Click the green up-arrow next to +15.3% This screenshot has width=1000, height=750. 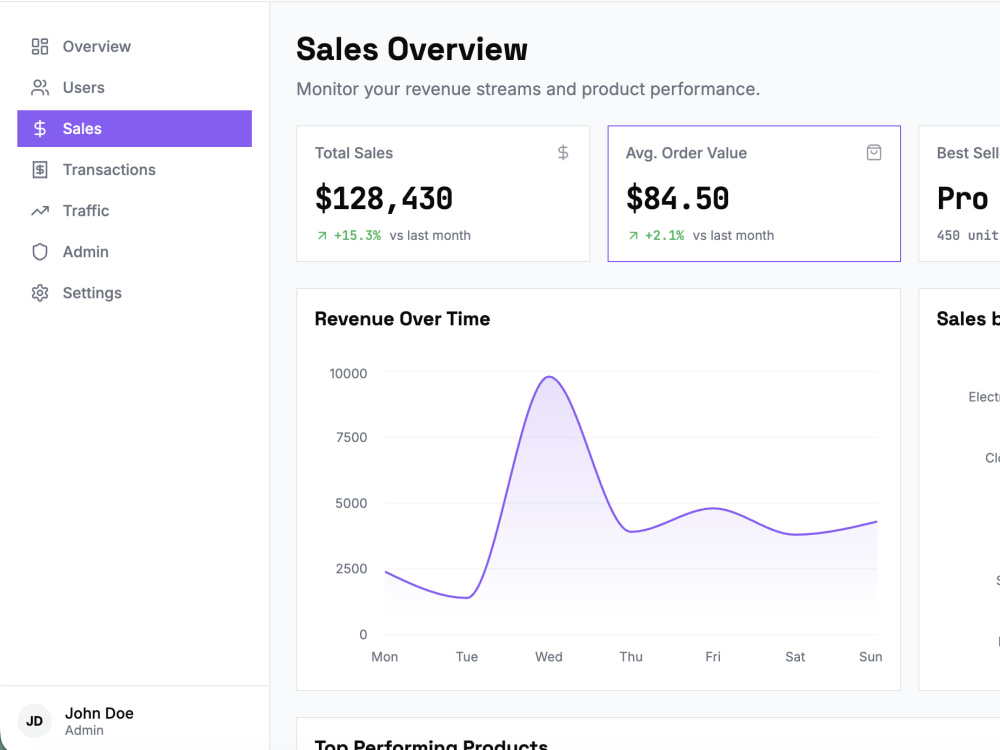(x=322, y=236)
